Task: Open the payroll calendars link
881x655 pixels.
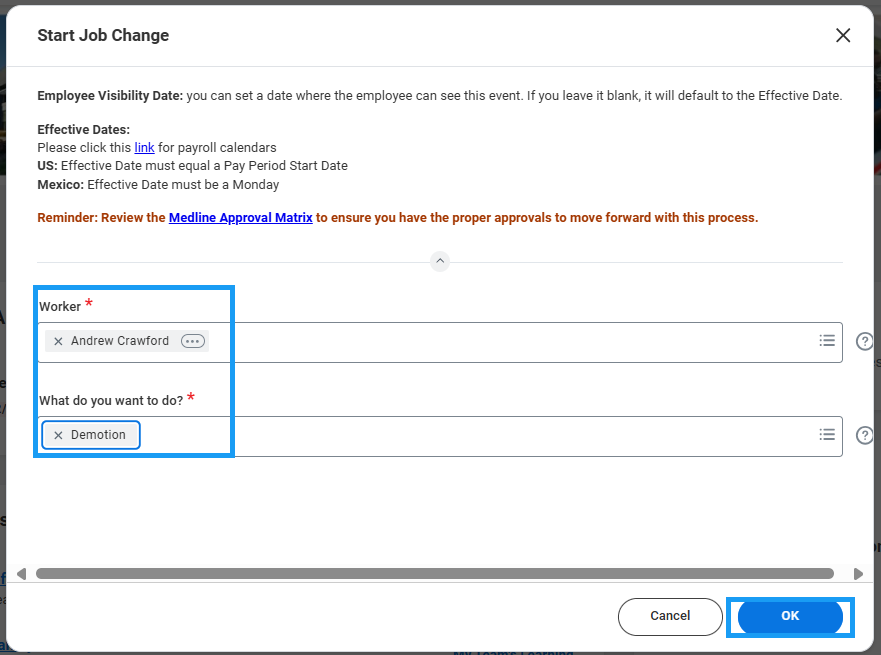Action: [145, 148]
